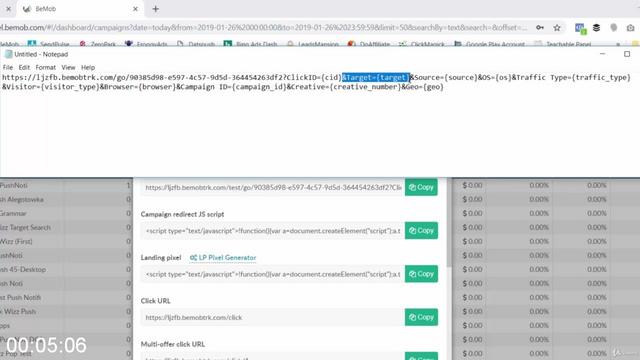The width and height of the screenshot is (640, 360).
Task: Open the LP Pixel Generator link
Action: pos(223,258)
